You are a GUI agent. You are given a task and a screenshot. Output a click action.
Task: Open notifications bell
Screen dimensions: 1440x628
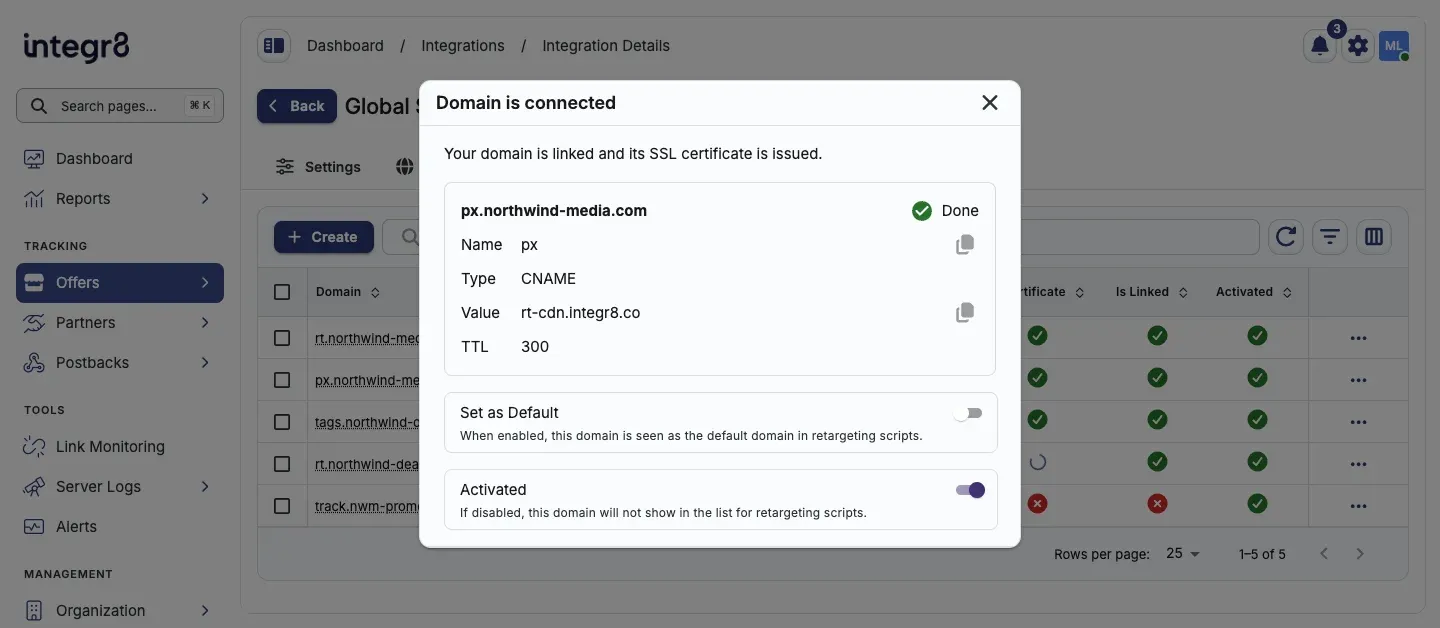[1320, 46]
